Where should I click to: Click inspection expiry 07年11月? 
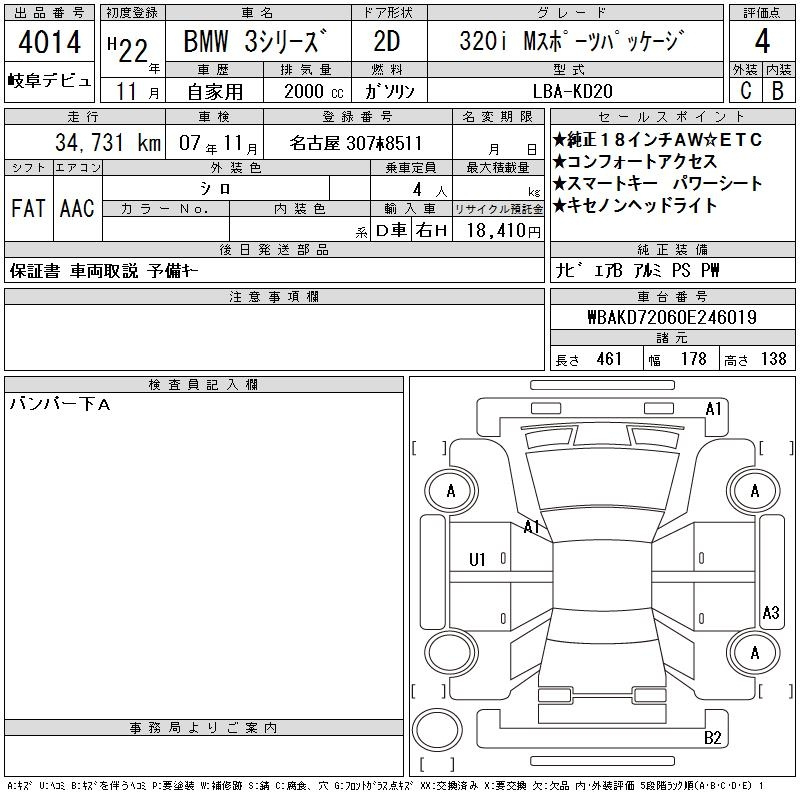tap(218, 143)
